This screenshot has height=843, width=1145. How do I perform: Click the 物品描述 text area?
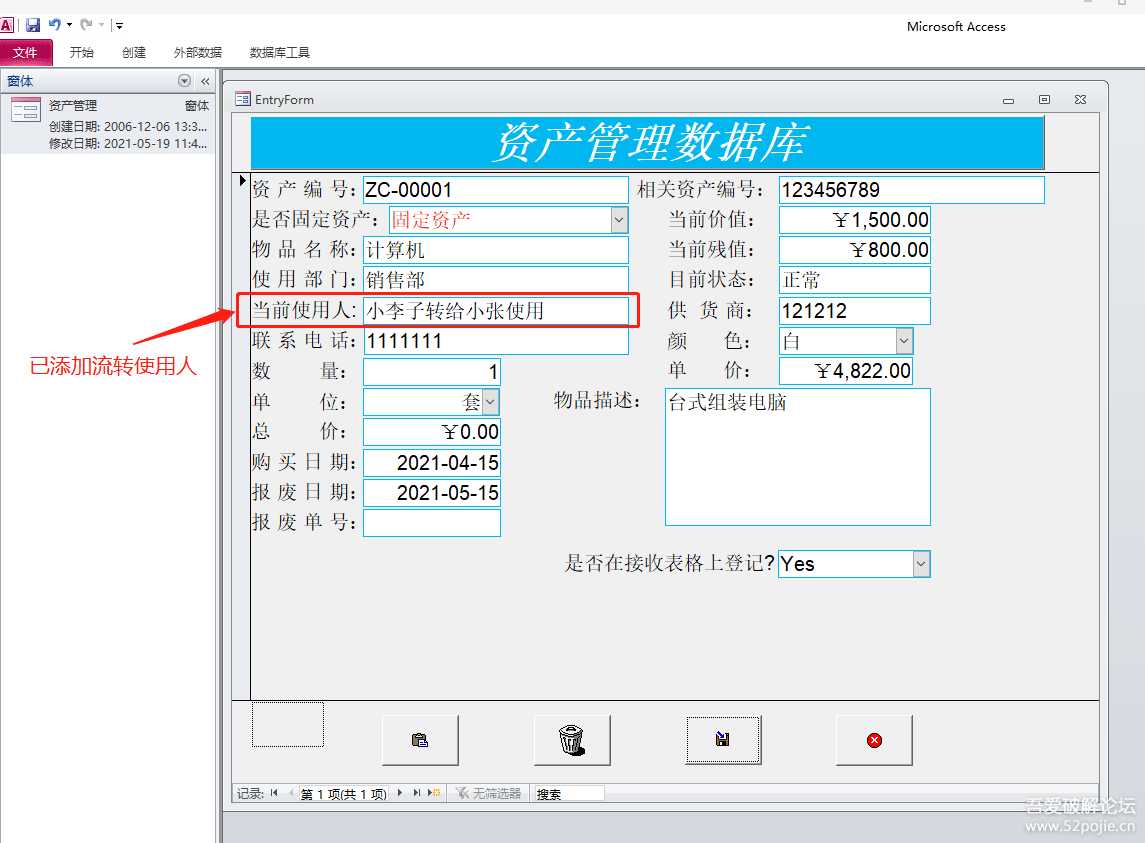[797, 457]
